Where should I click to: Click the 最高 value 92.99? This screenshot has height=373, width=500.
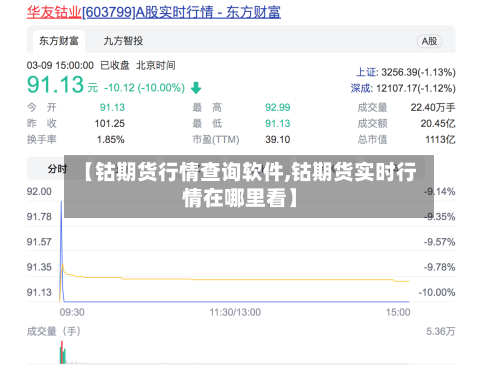[x=278, y=107]
